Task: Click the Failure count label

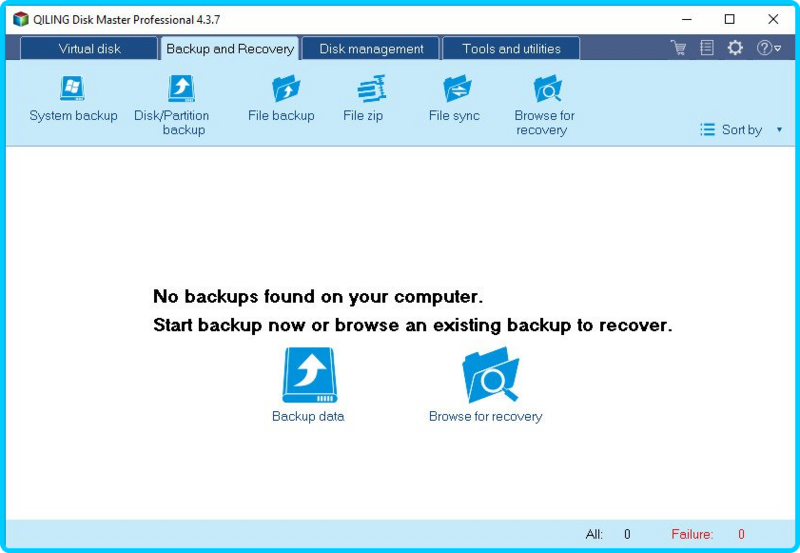Action: [692, 534]
